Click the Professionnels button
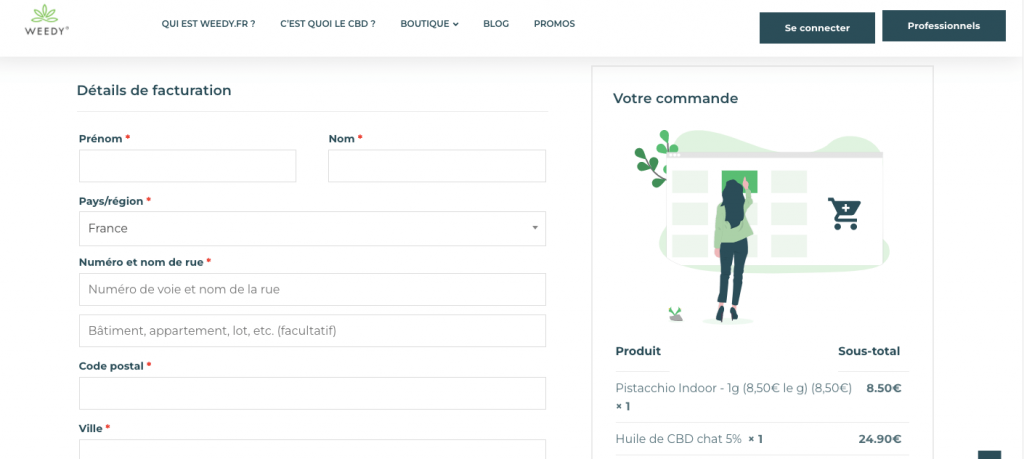Screen dimensions: 1024x459 click(944, 26)
